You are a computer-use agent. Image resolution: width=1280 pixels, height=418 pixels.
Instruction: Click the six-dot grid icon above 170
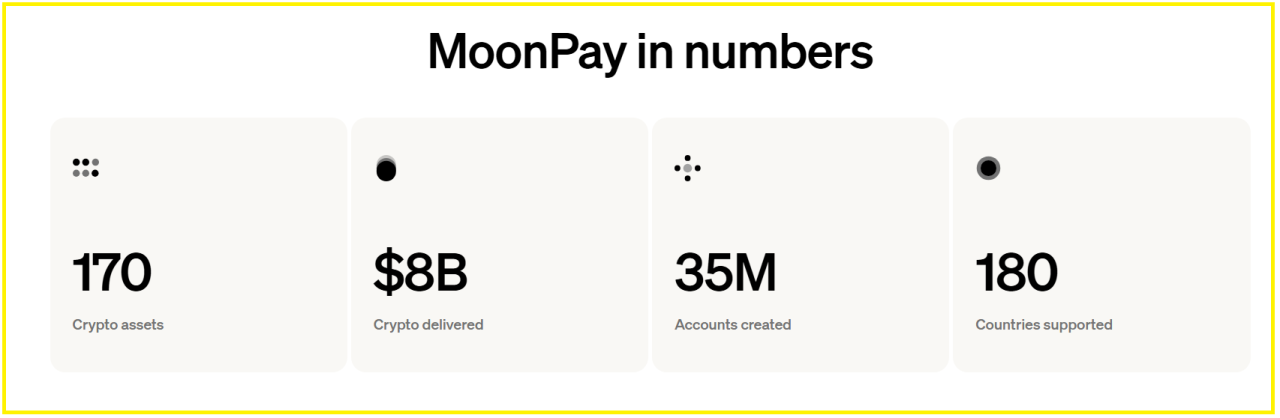pos(86,168)
